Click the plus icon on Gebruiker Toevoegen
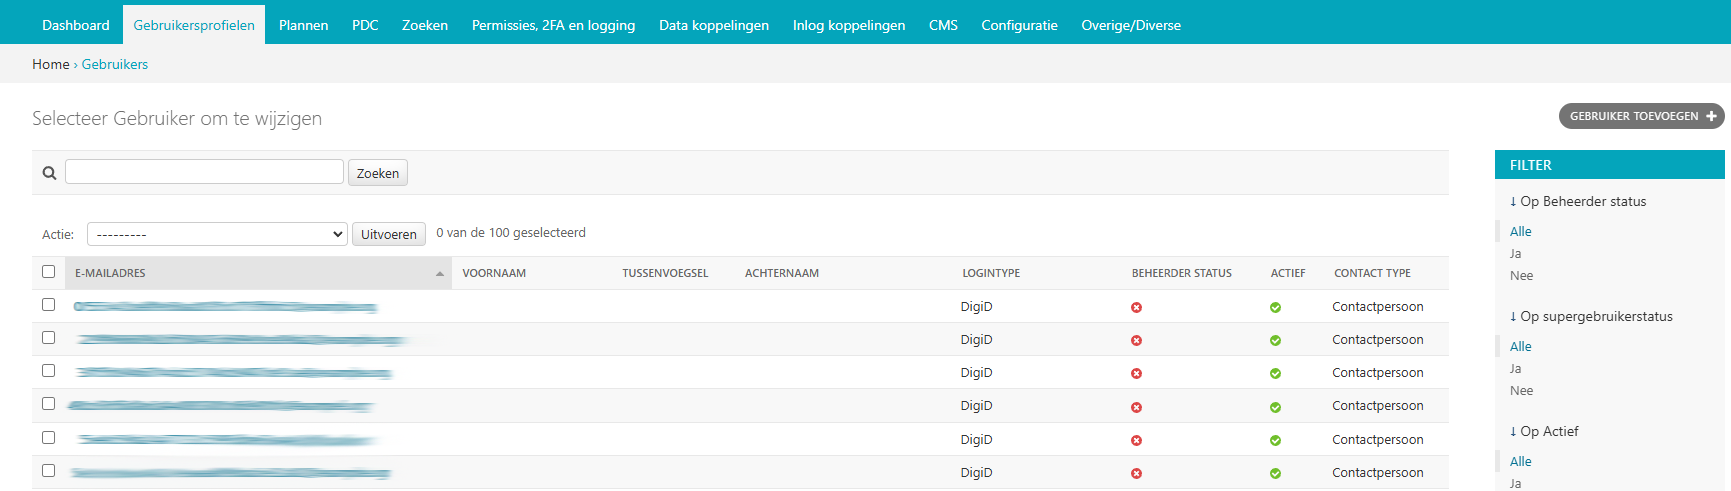 click(x=1711, y=116)
